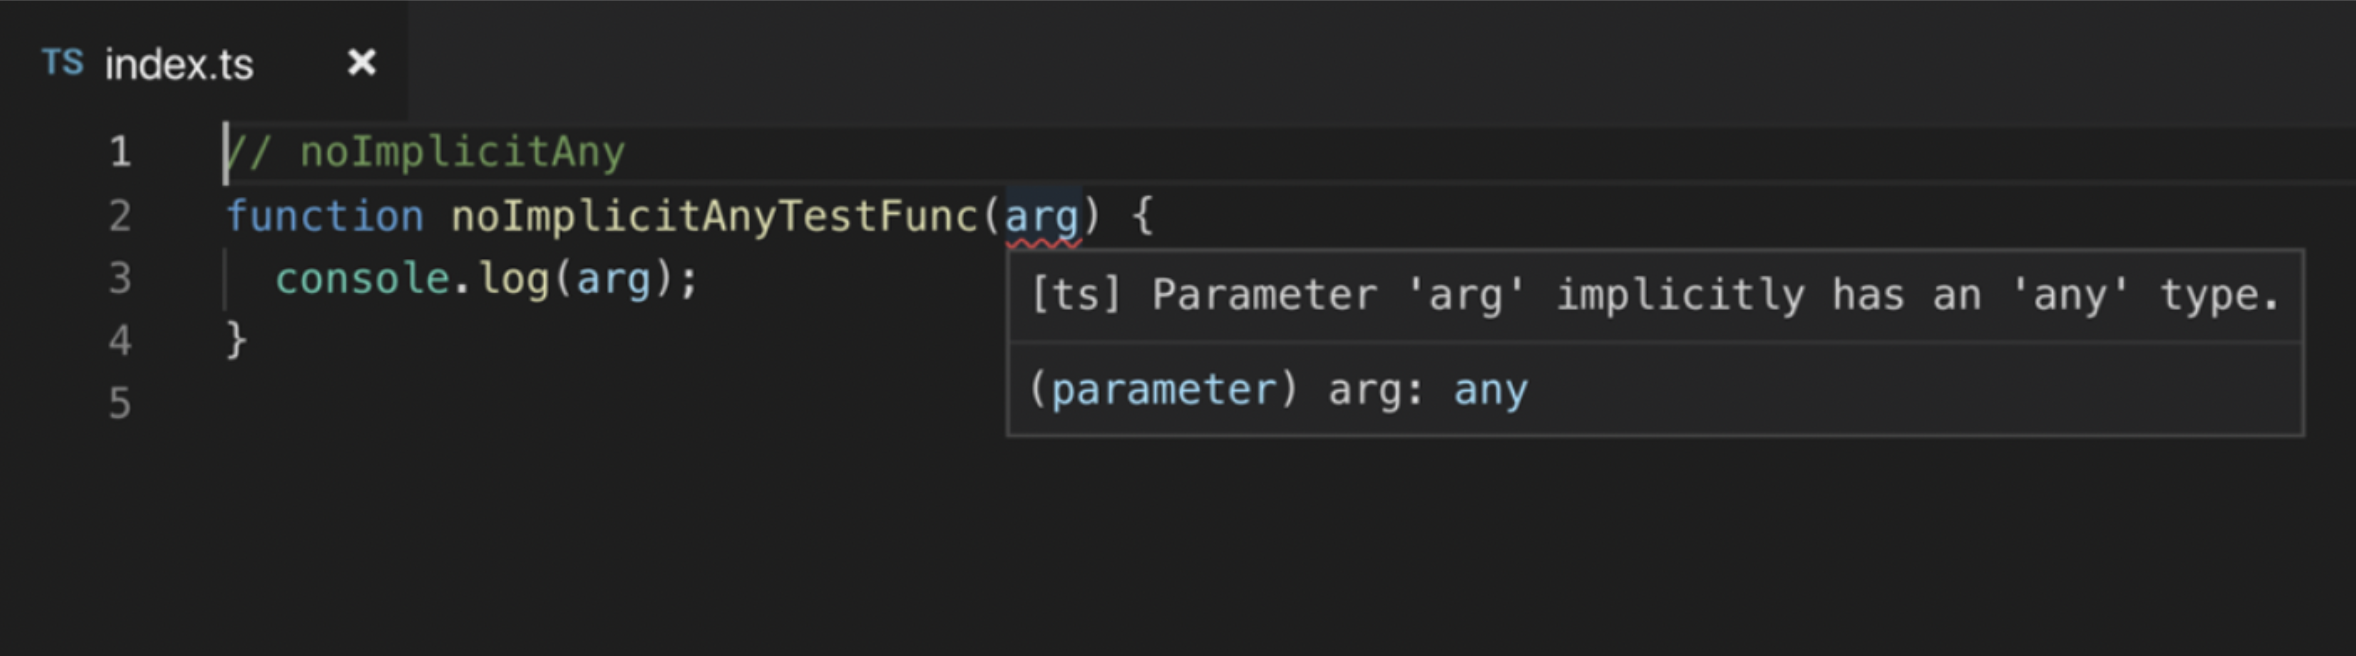This screenshot has height=656, width=2356.
Task: Click the closing brace on line 4
Action: 236,341
